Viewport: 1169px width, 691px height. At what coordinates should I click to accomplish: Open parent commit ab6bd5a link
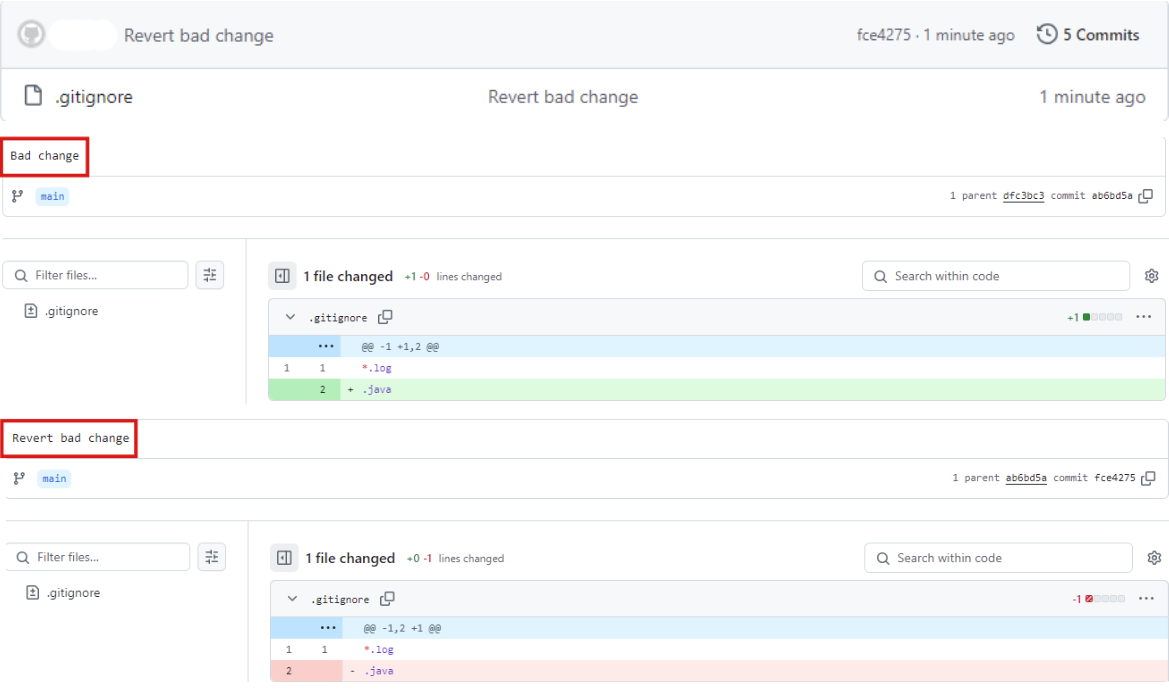point(1025,478)
